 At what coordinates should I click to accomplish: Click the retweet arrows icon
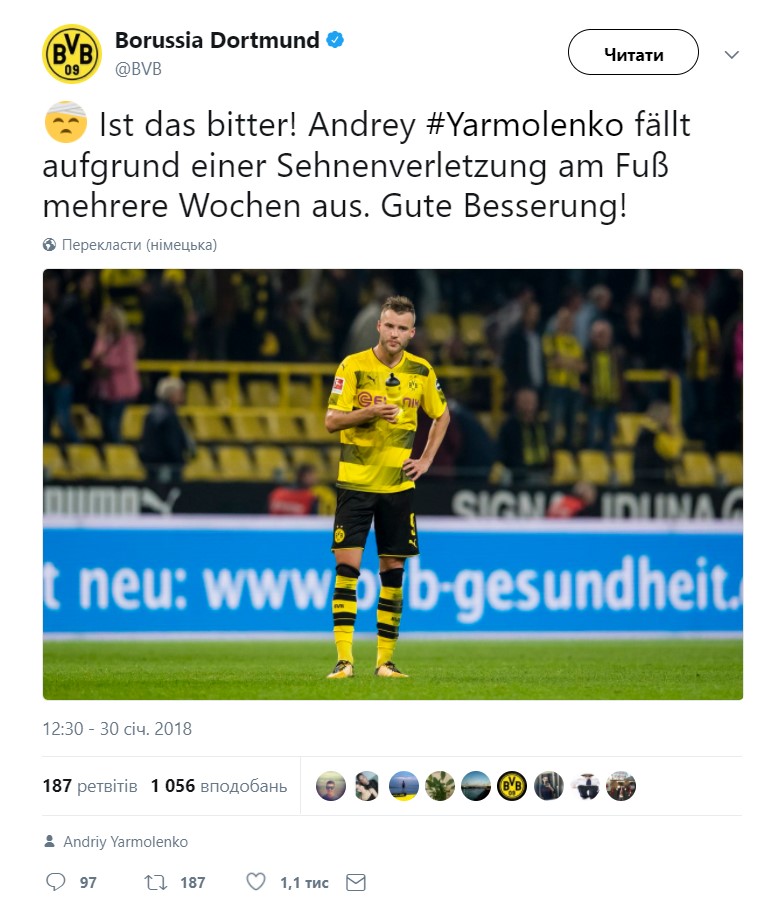click(x=155, y=882)
